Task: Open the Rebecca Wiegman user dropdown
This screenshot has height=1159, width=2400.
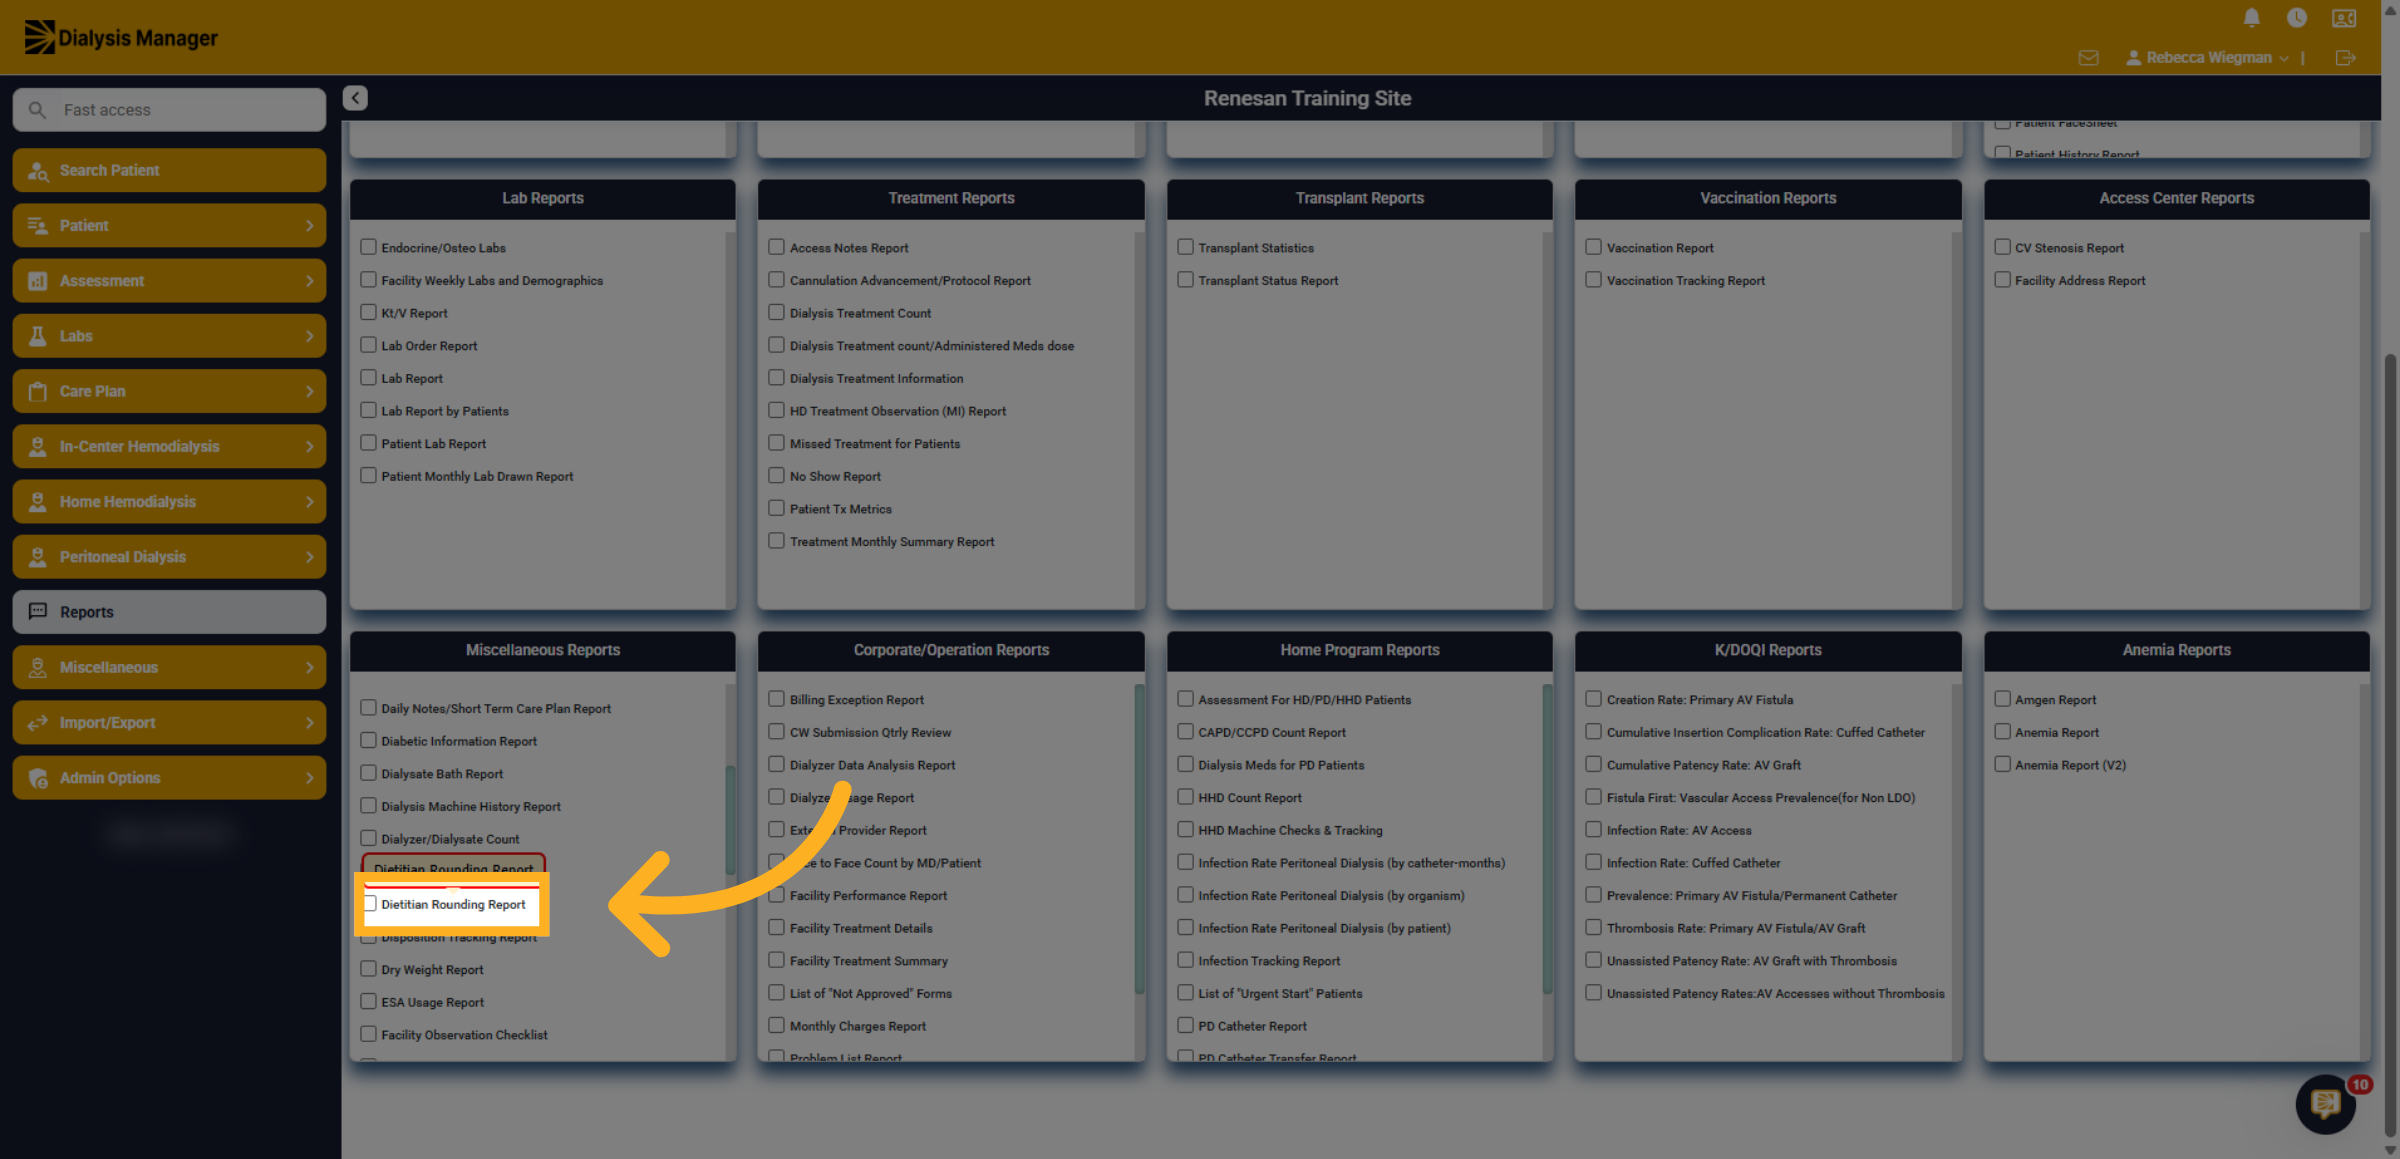Action: (x=2207, y=58)
